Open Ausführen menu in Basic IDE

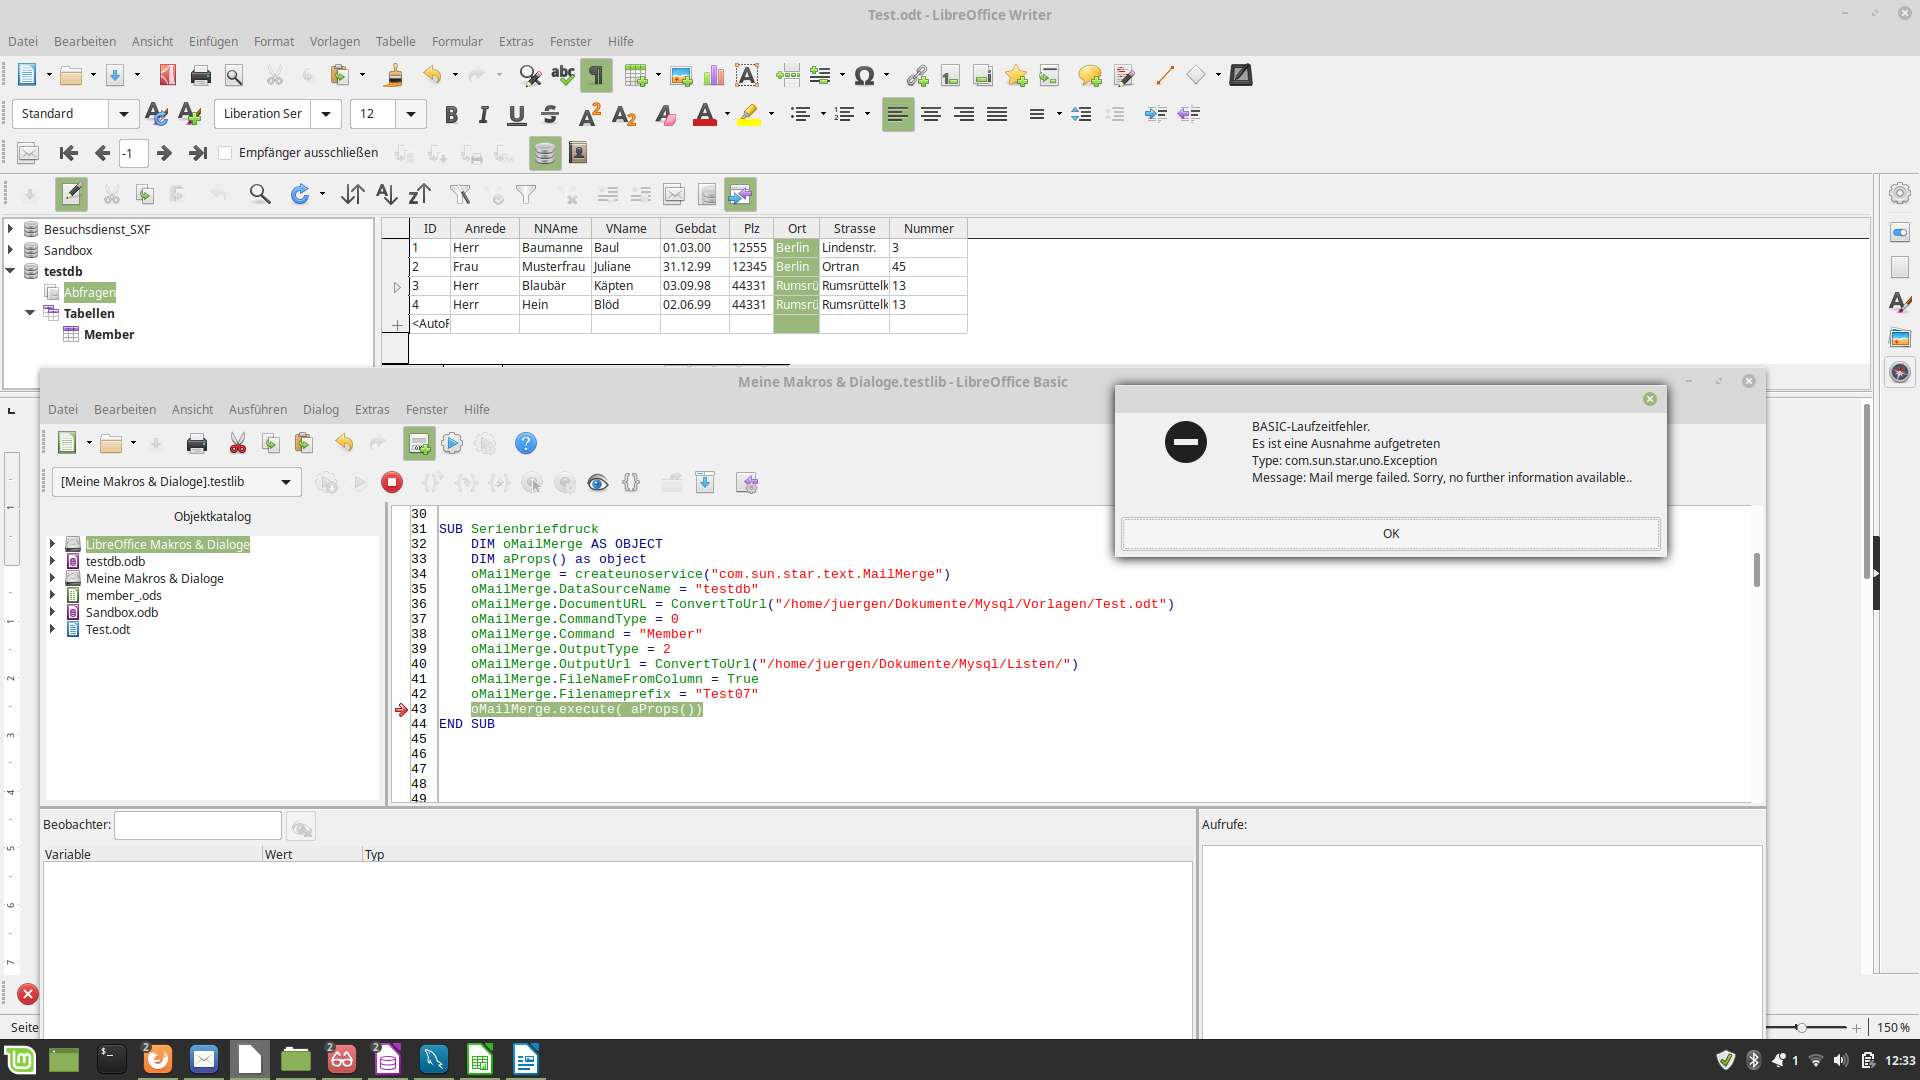click(x=257, y=409)
